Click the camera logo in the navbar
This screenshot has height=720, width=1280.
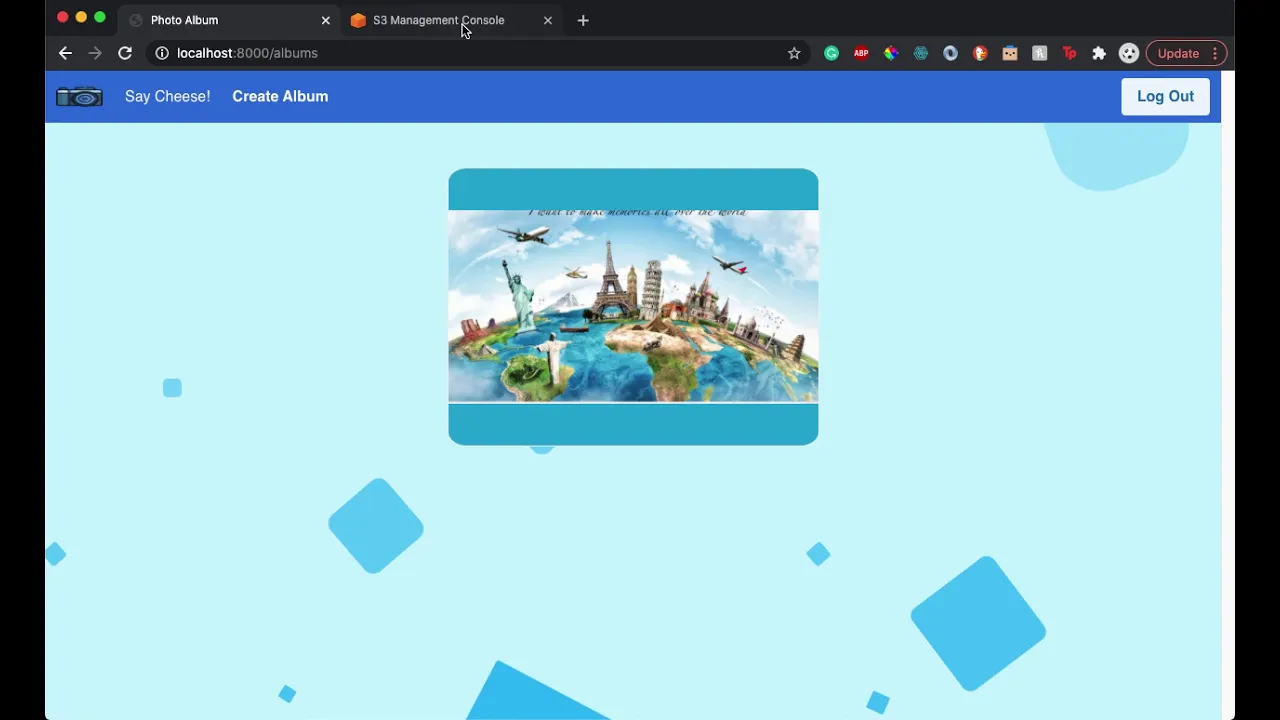[x=79, y=97]
